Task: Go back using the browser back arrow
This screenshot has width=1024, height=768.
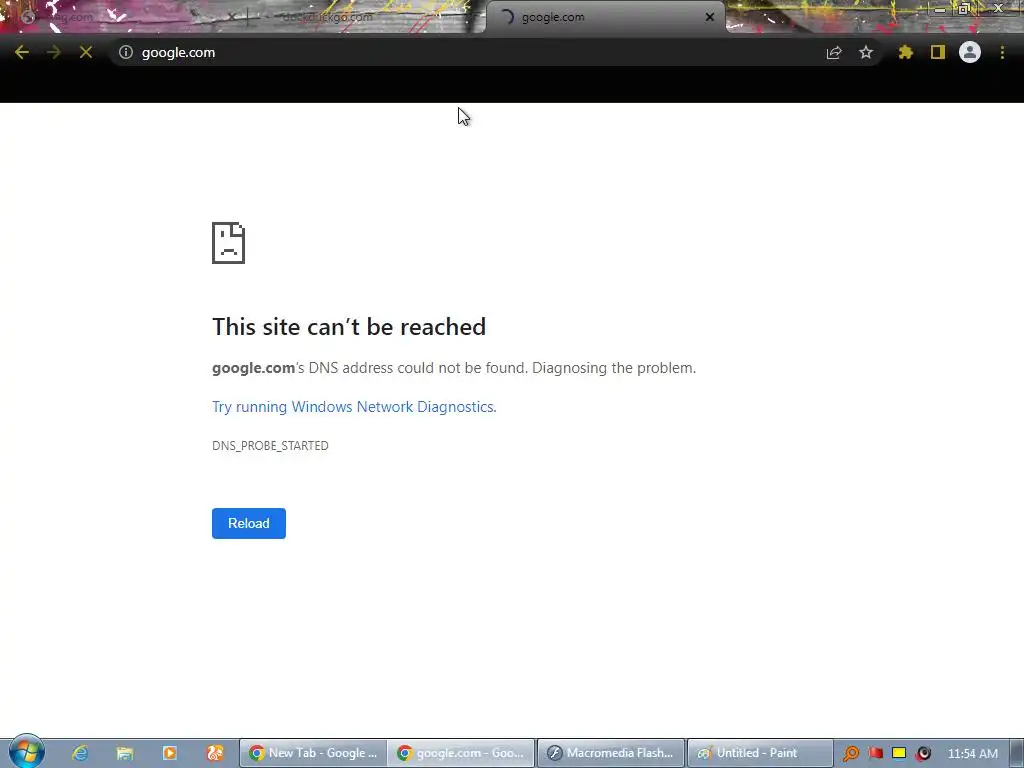Action: 22,52
